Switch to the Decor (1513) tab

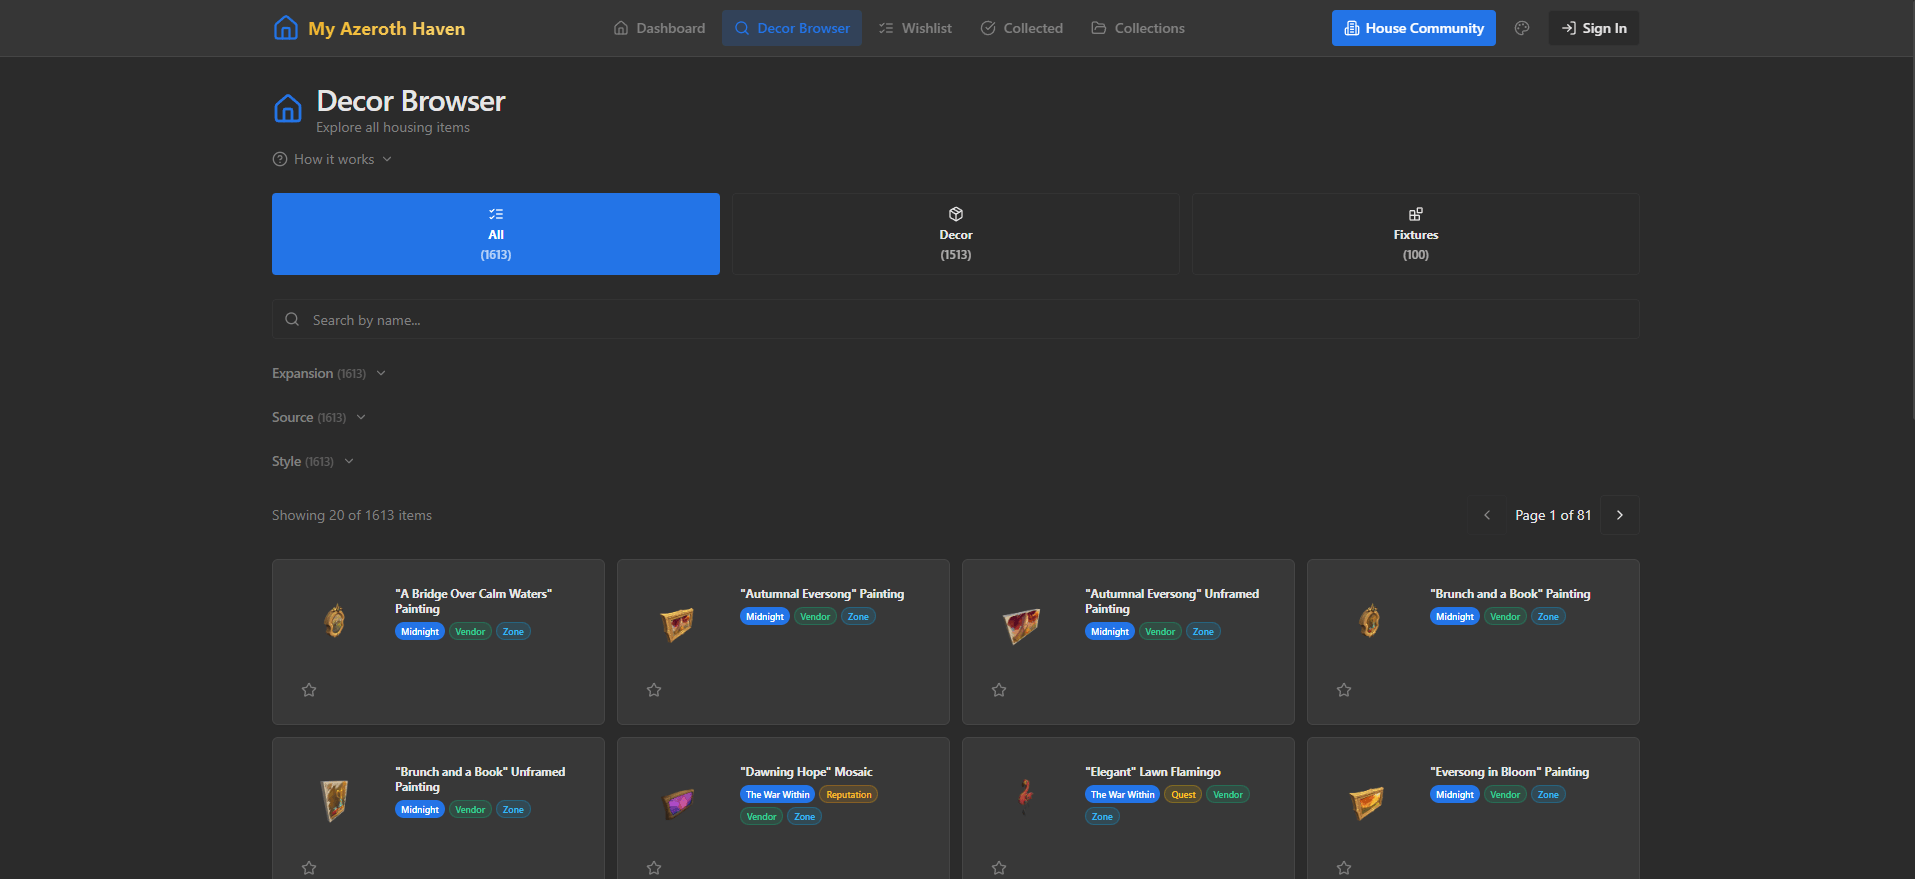tap(956, 234)
